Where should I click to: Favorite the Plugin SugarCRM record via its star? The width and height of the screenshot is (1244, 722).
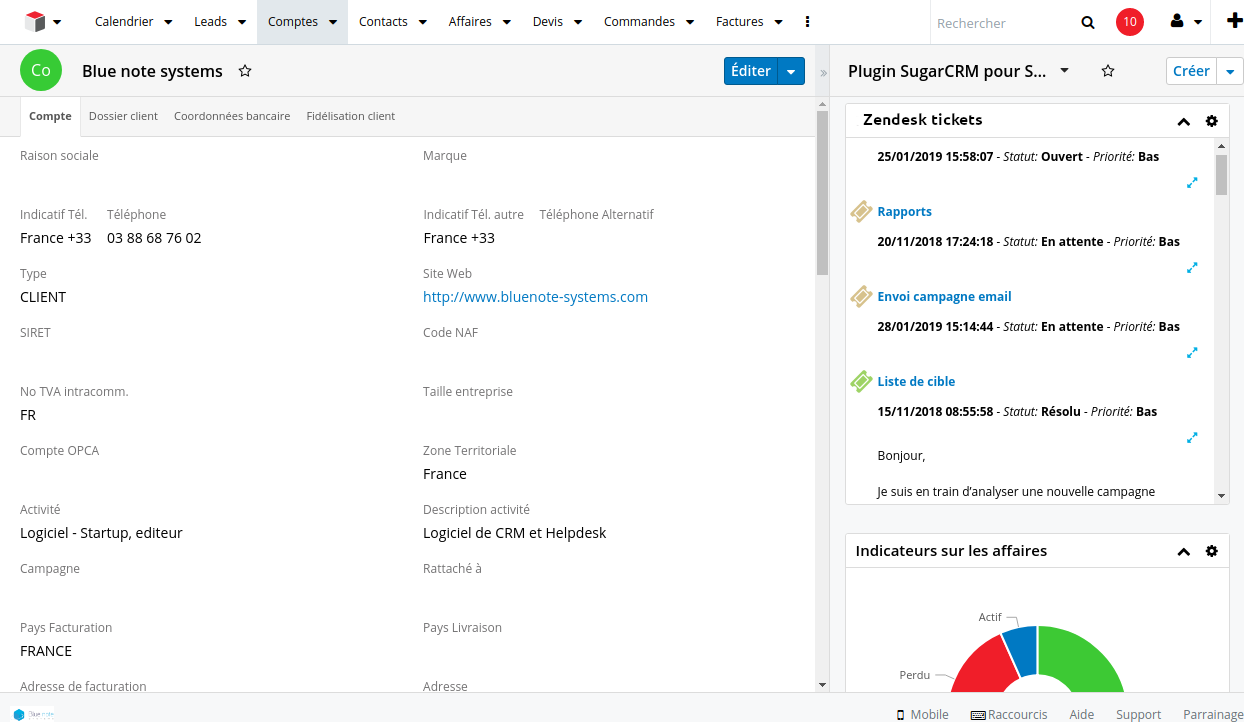[x=1107, y=71]
